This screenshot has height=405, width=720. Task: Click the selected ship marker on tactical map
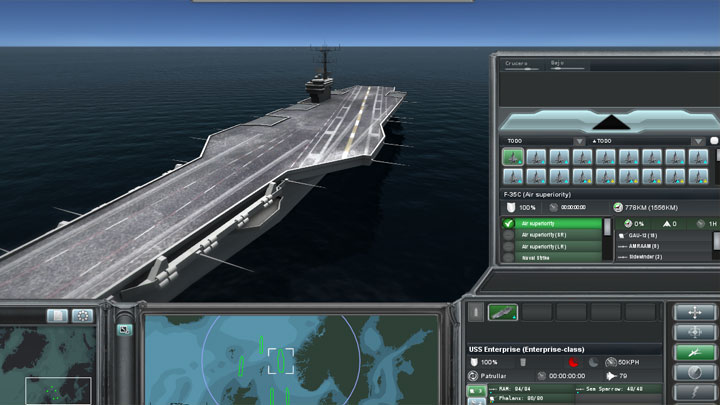tap(281, 361)
